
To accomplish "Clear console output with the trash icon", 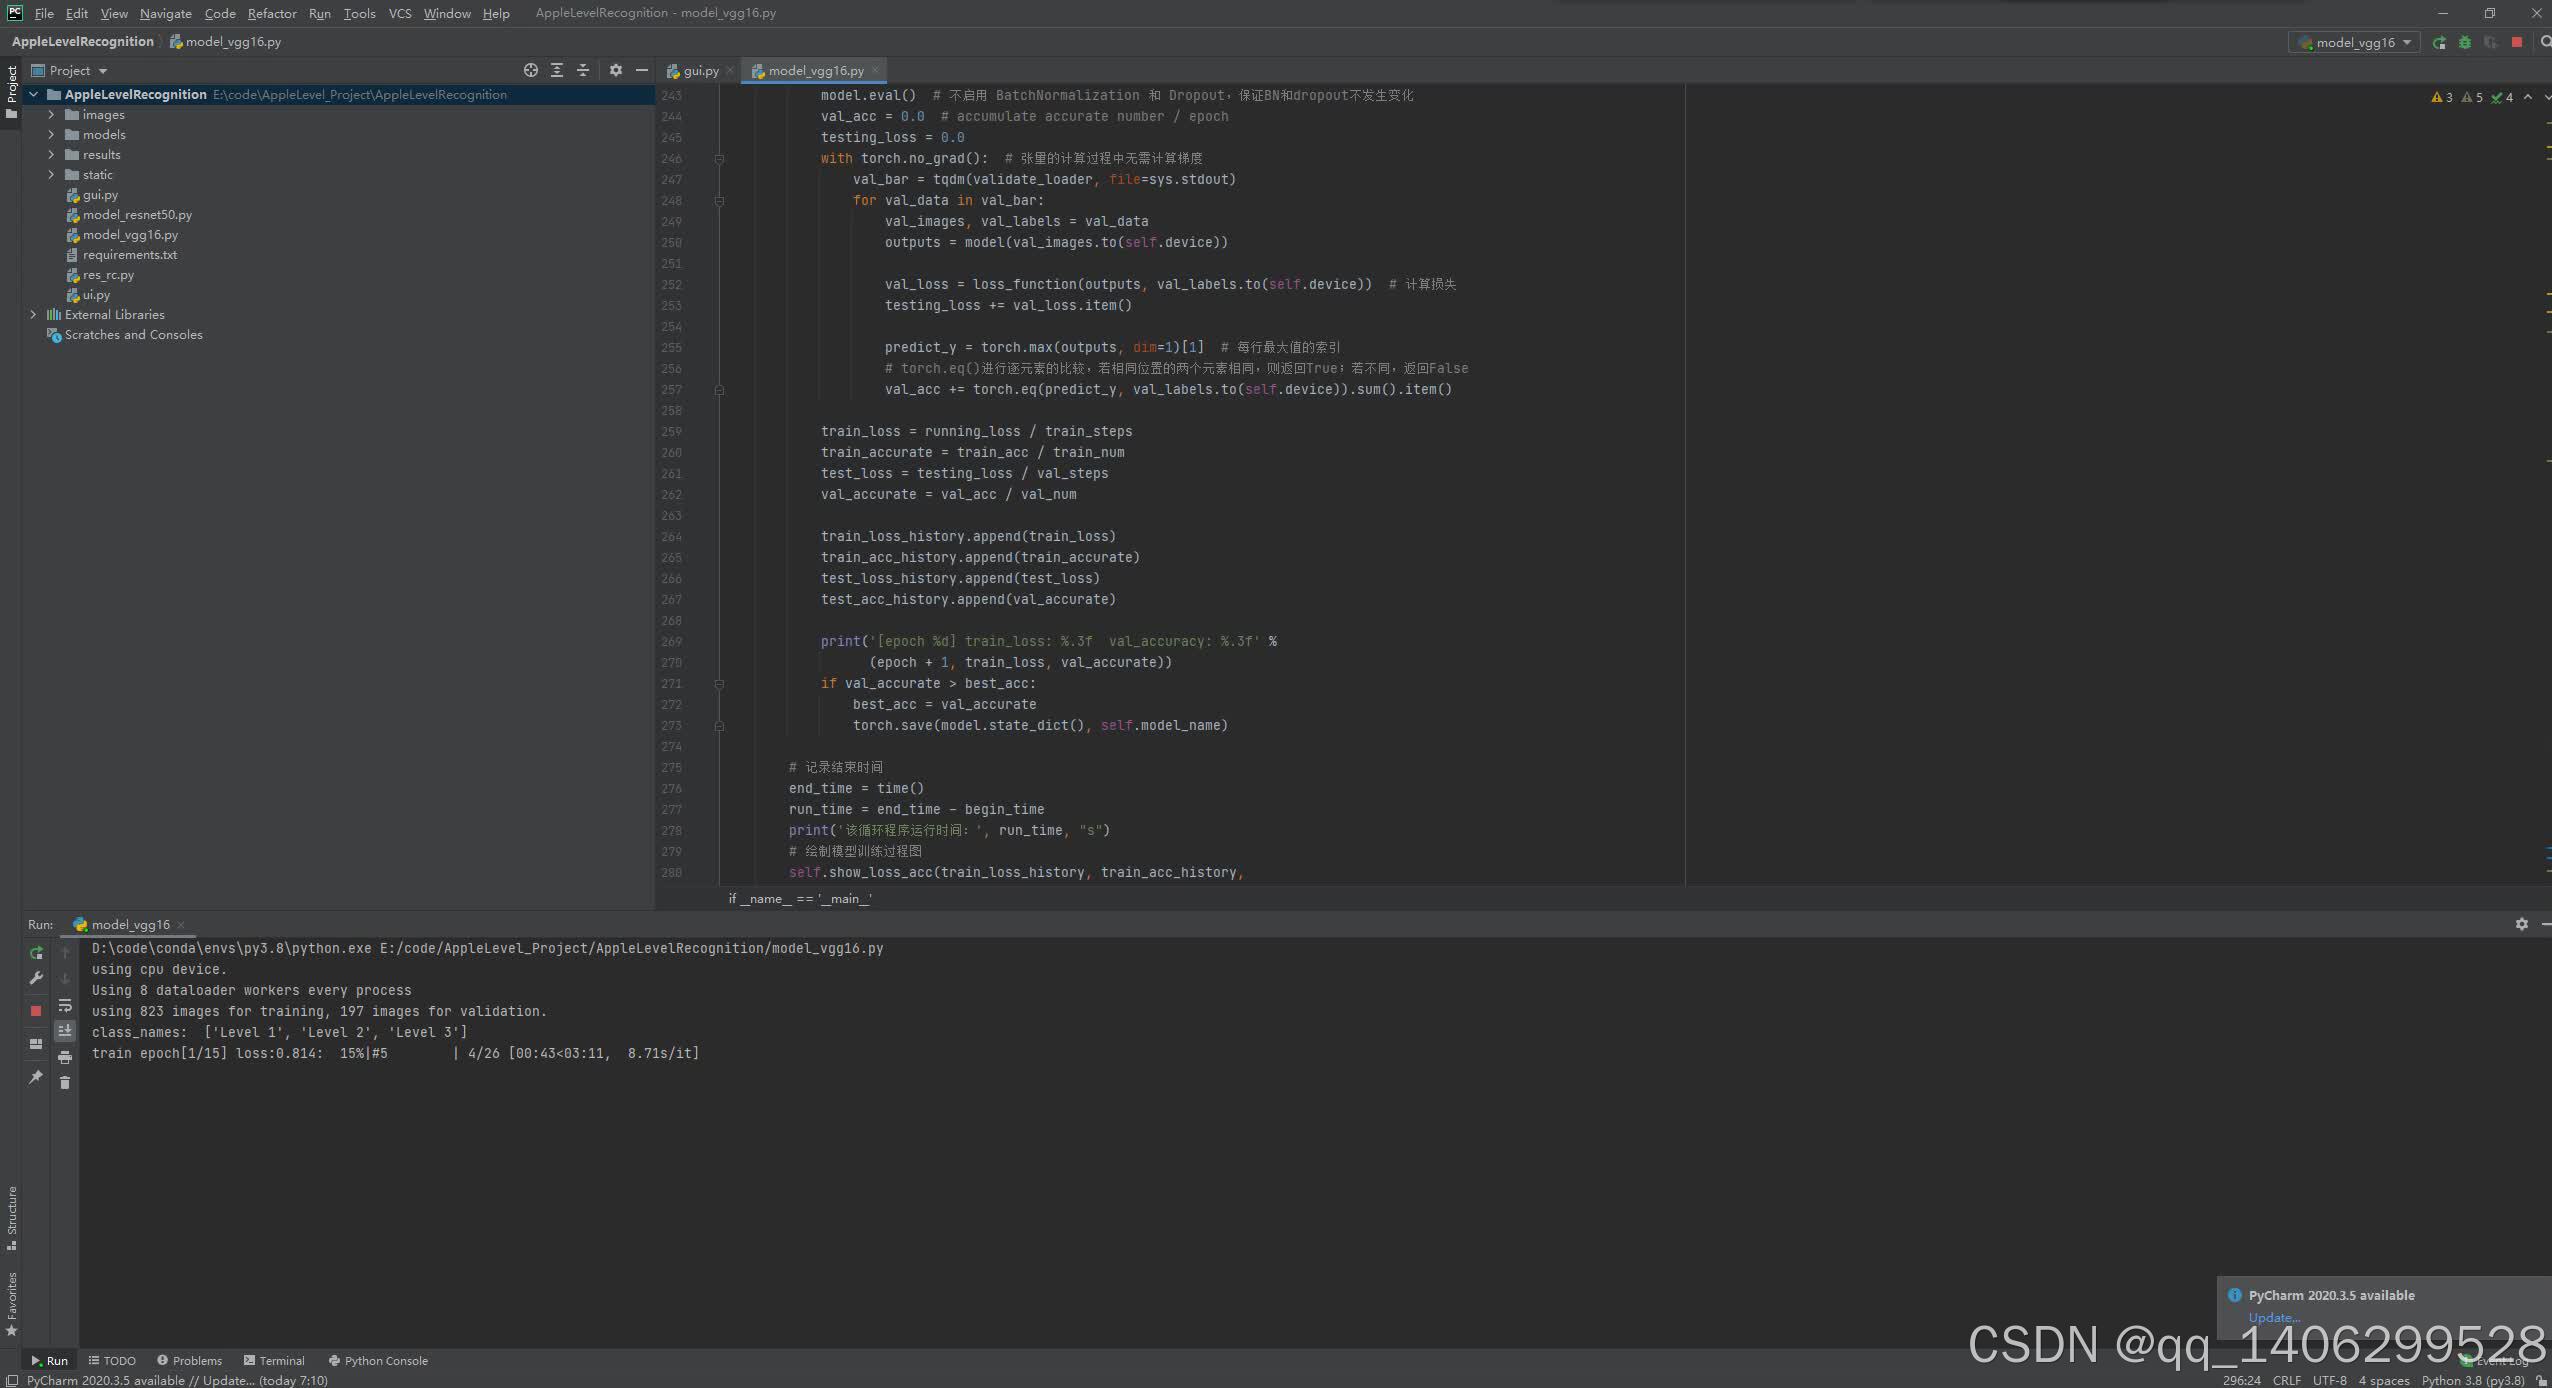I will (65, 1082).
